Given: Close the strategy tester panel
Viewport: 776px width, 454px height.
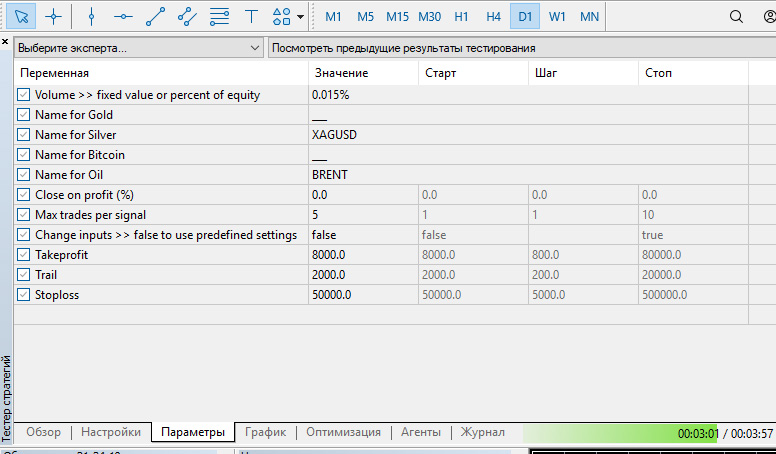Looking at the screenshot, I should tap(5, 42).
